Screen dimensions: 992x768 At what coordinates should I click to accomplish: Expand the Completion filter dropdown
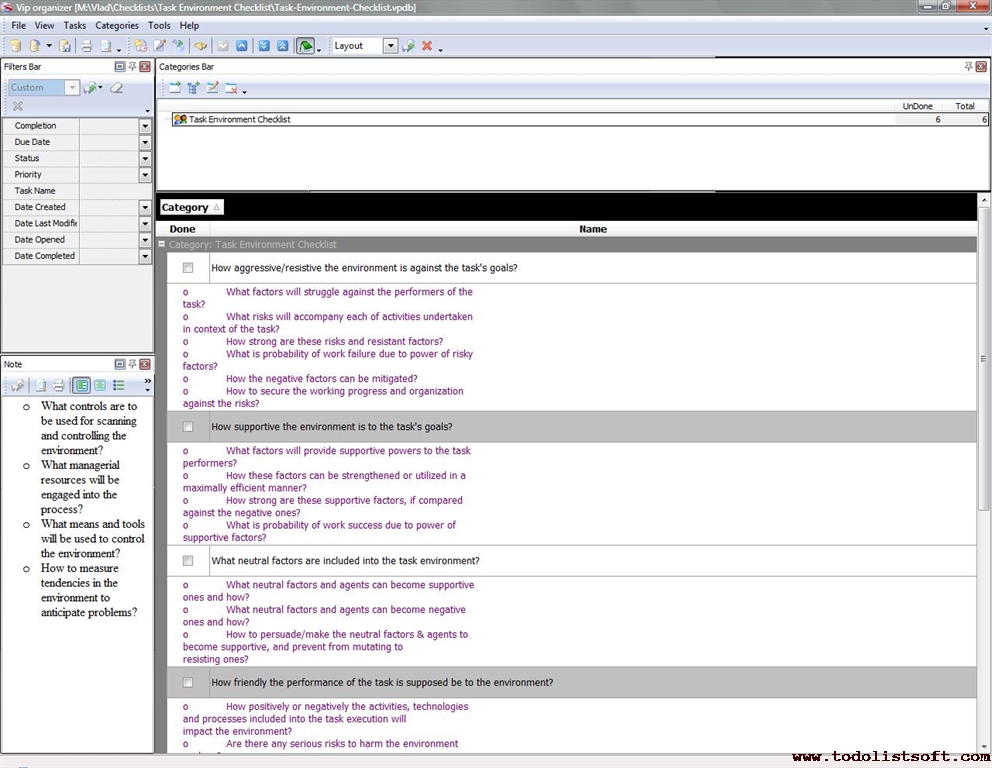point(145,126)
